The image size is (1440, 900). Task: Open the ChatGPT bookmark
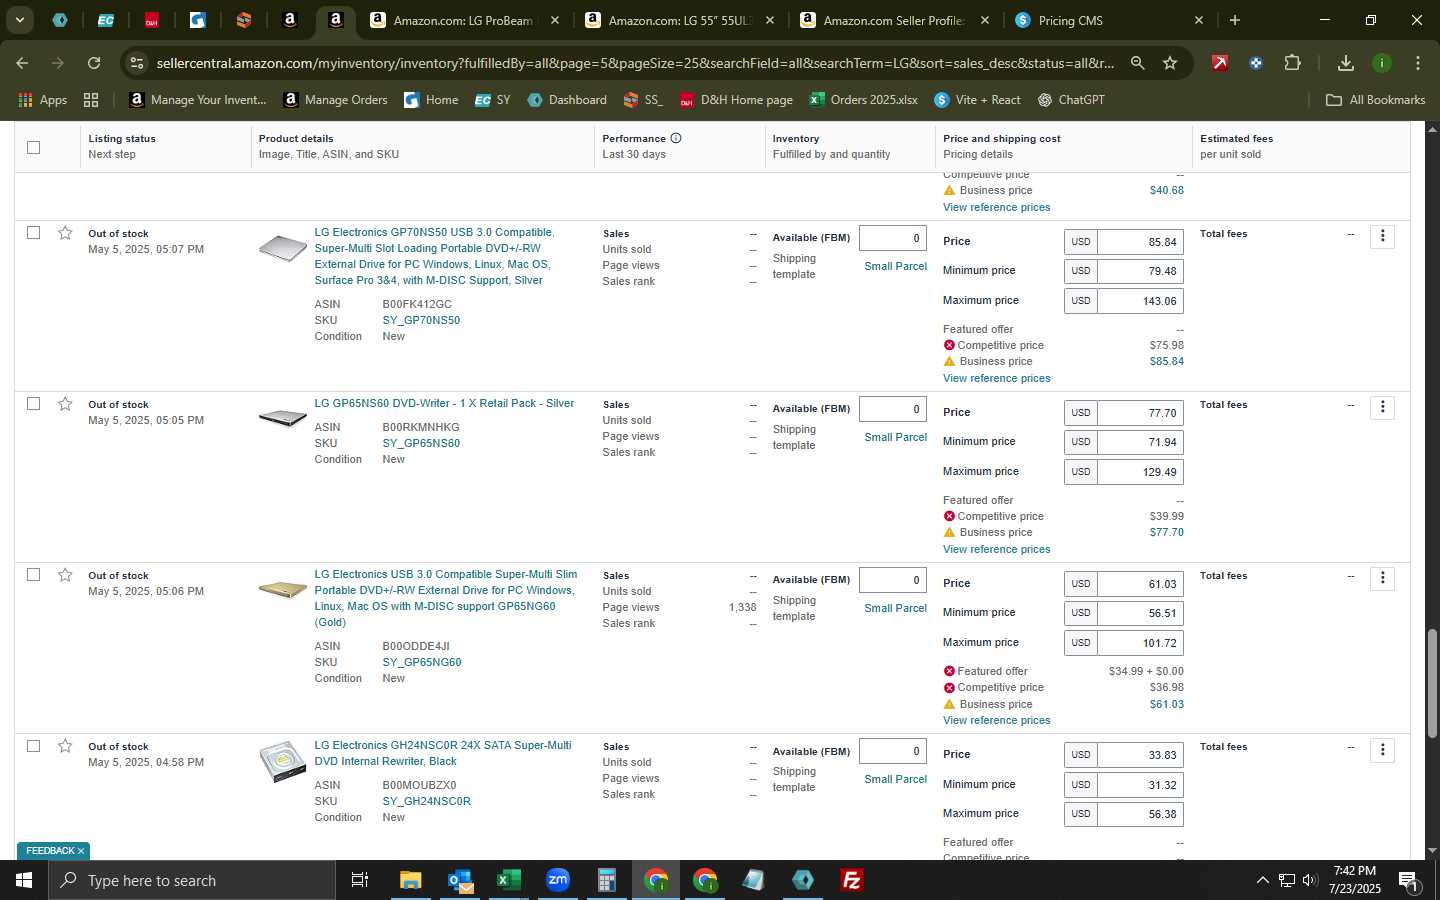point(1071,100)
